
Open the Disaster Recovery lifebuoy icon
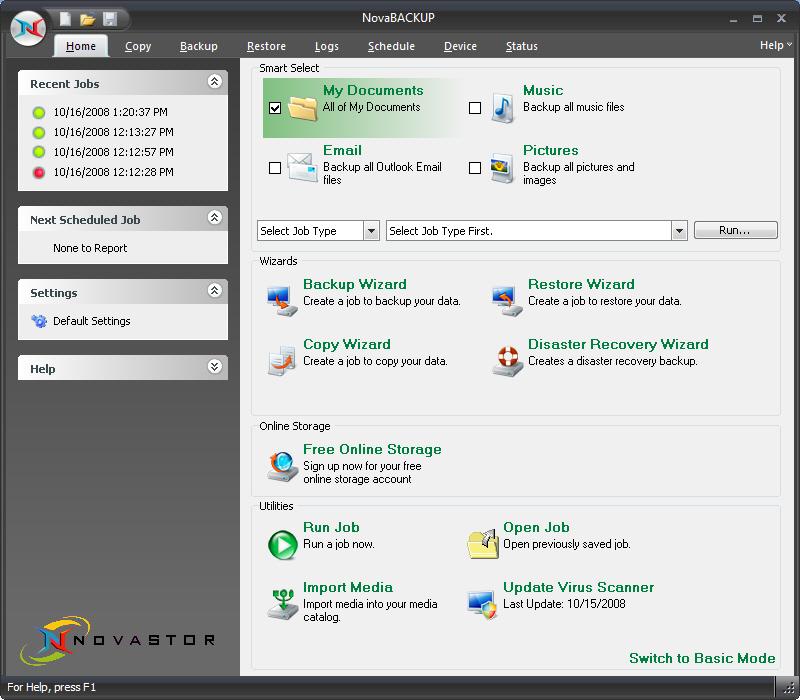click(x=508, y=361)
